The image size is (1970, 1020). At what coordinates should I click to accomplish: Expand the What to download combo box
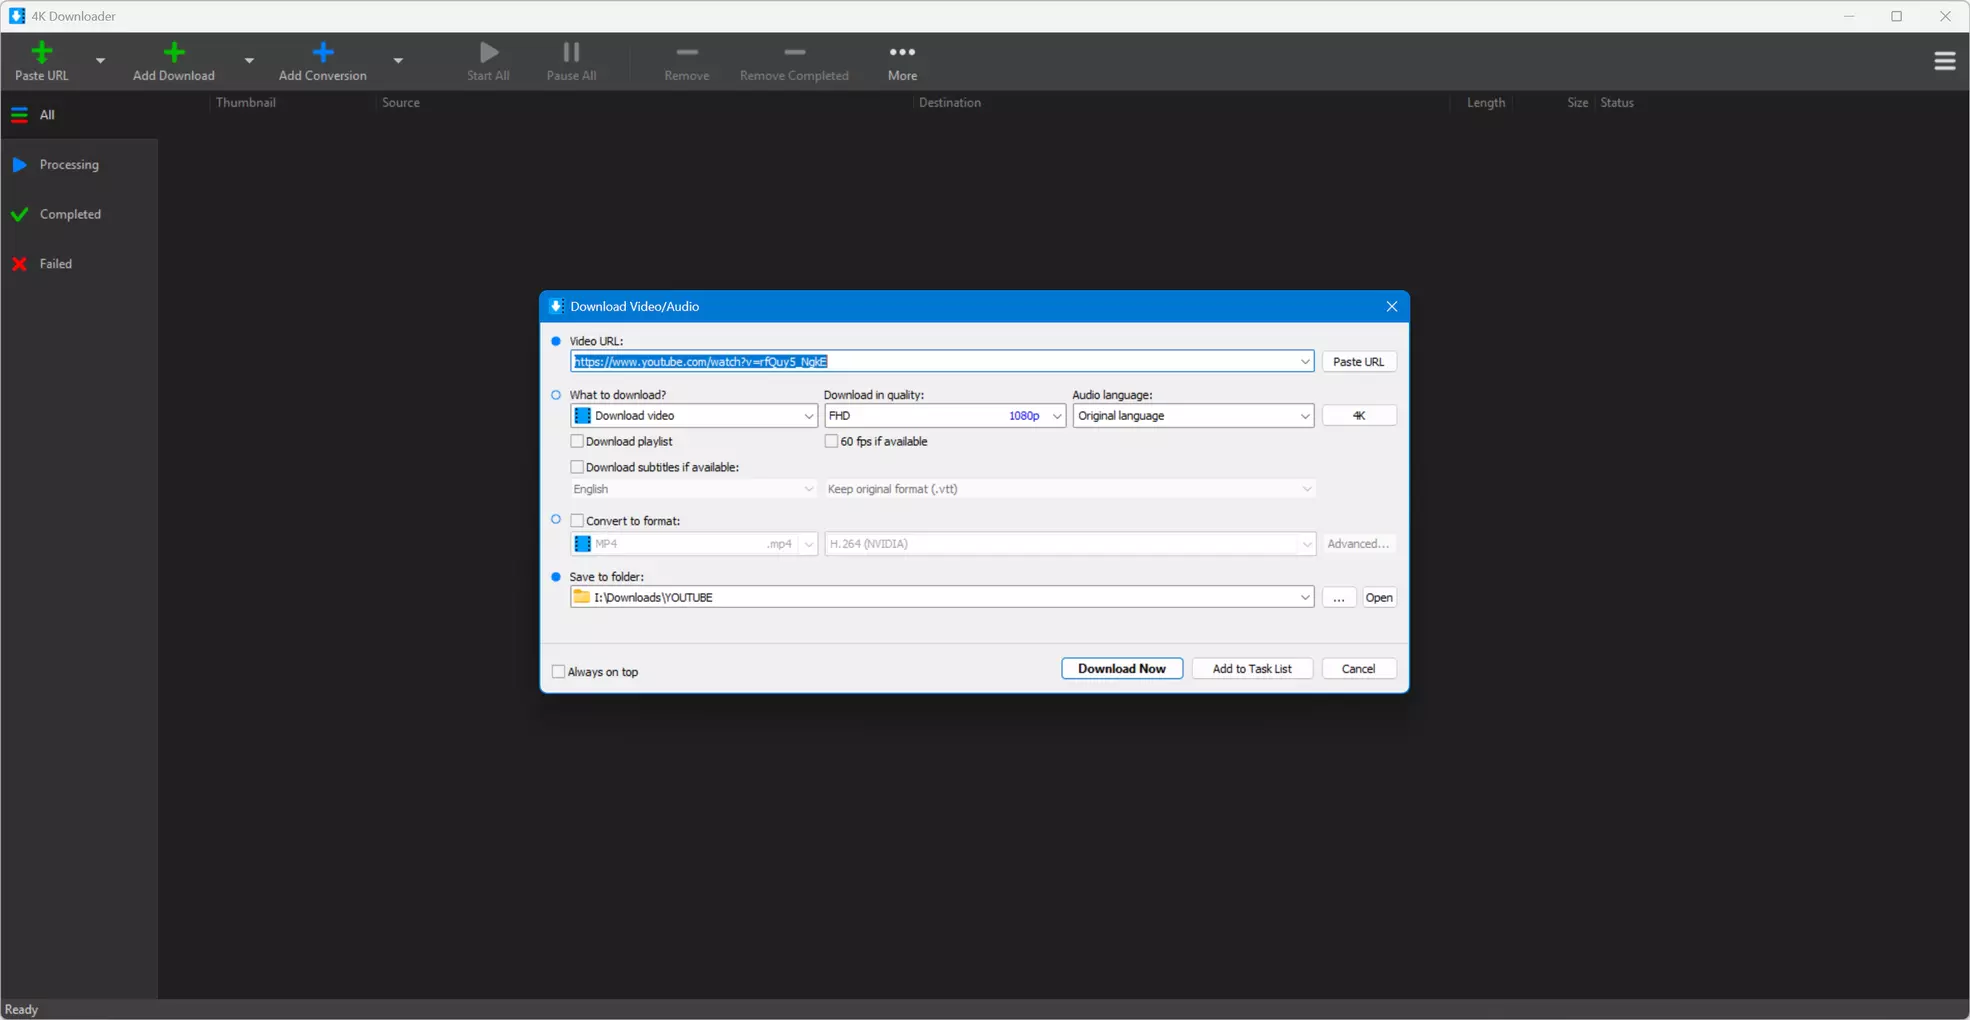pyautogui.click(x=694, y=415)
